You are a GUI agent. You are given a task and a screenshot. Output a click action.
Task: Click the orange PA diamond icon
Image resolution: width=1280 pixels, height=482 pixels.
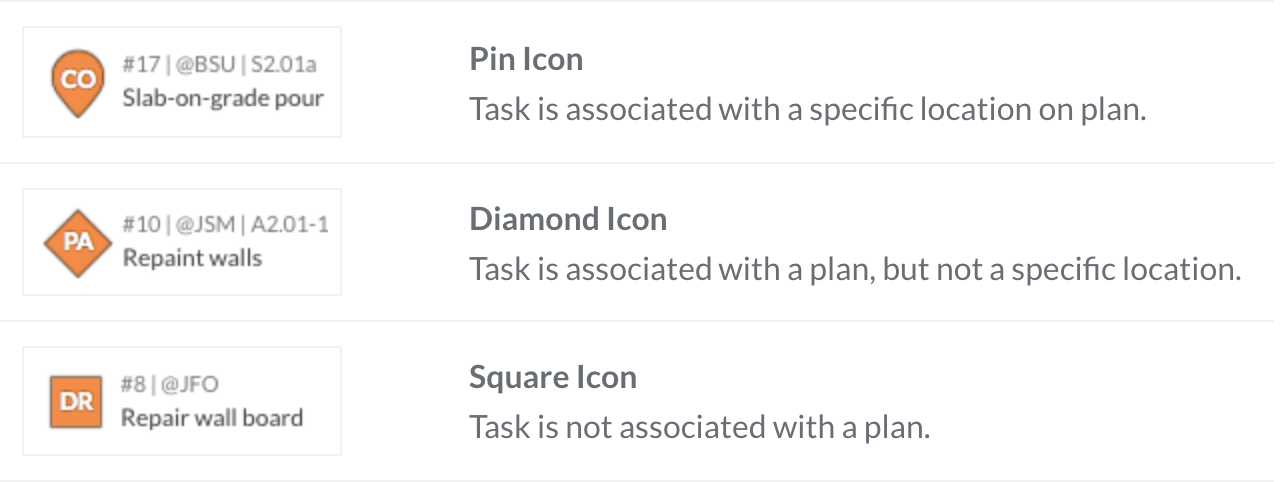click(78, 242)
